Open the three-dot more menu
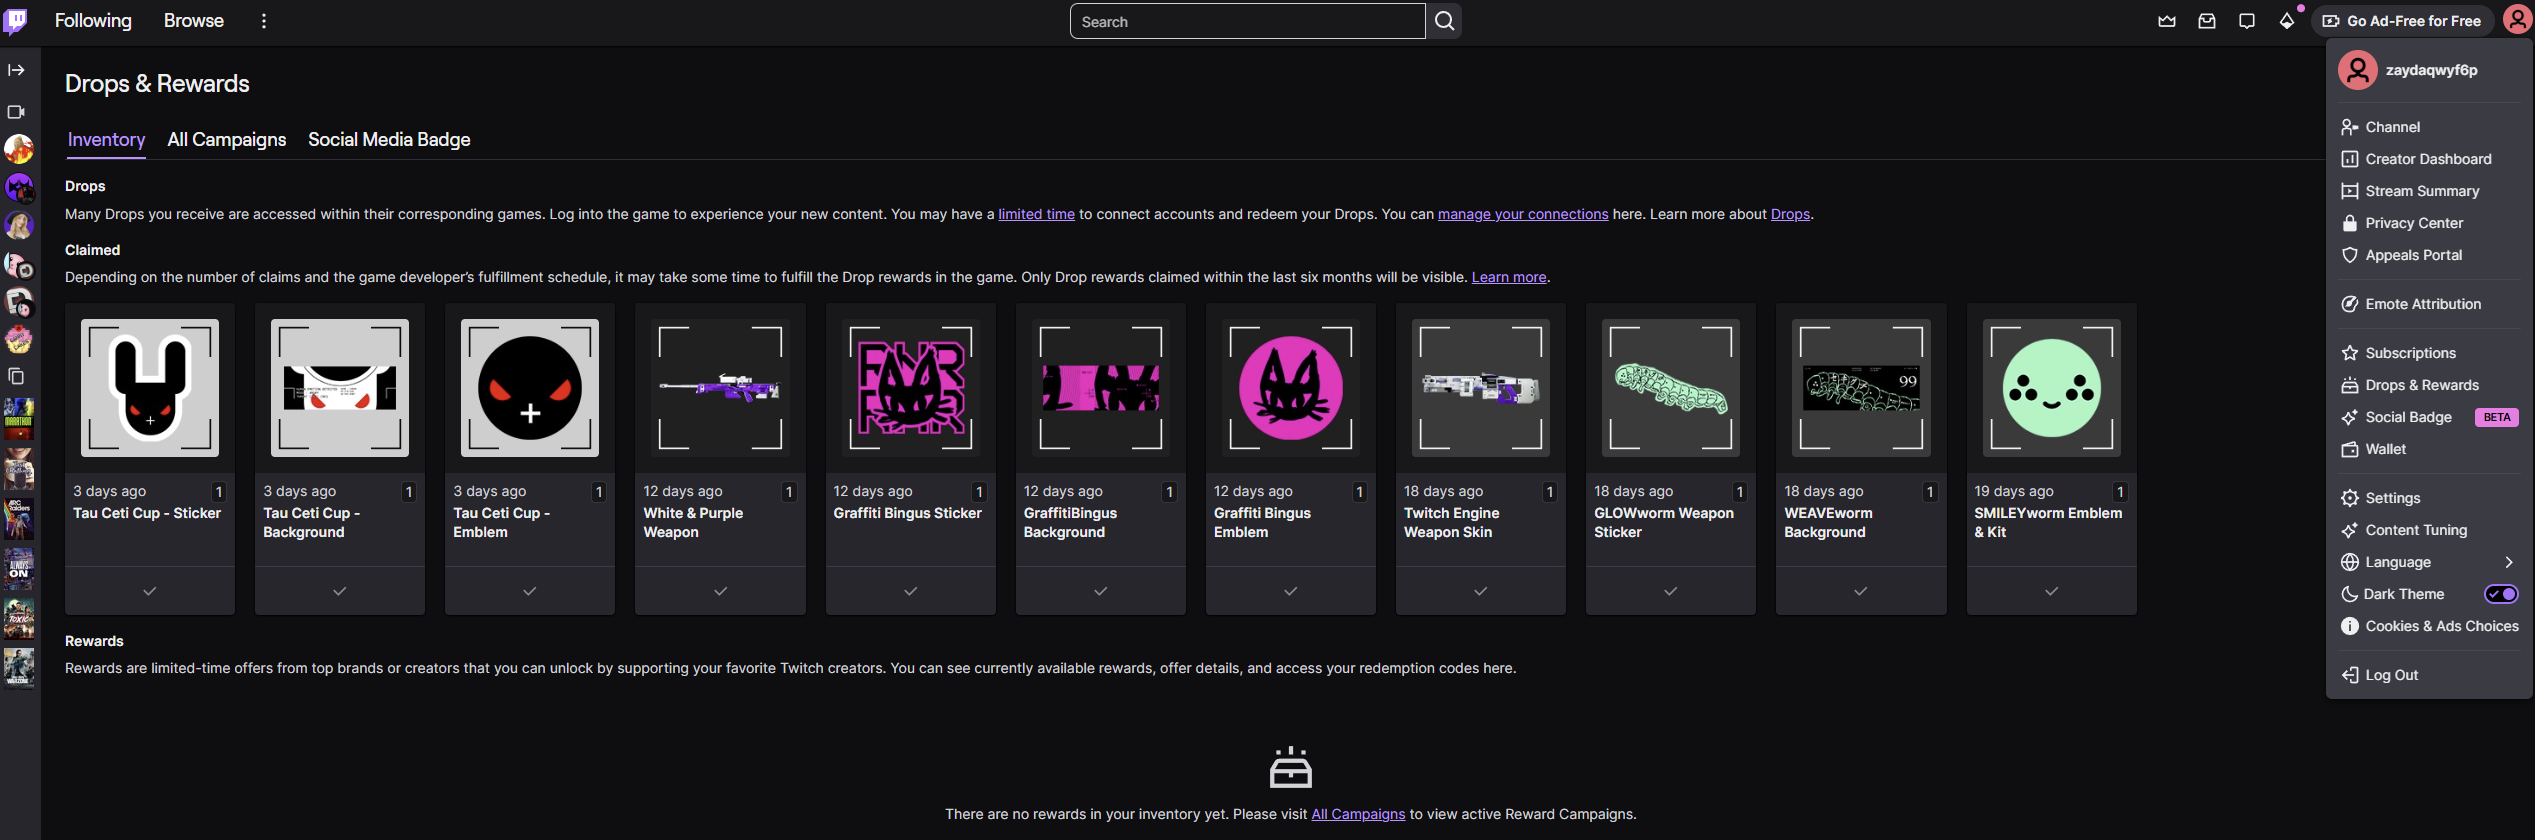 point(264,21)
